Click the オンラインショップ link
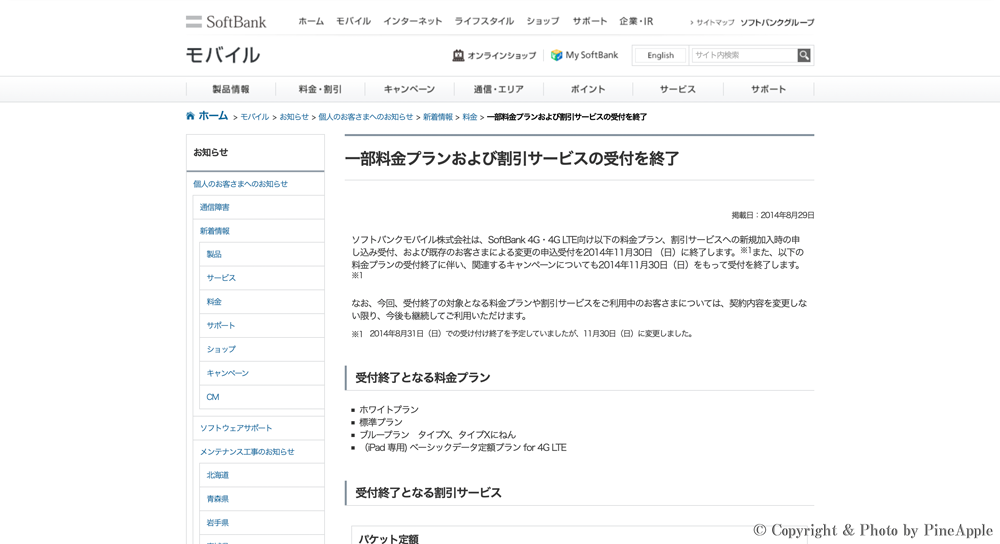Screen dimensions: 1000x544 (x=501, y=55)
